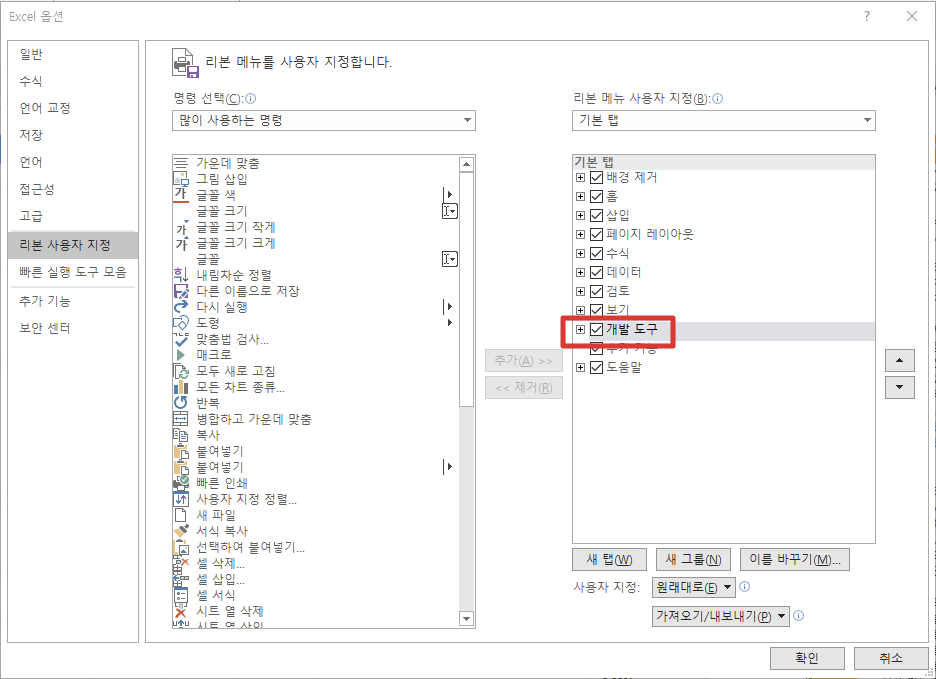Viewport: 936px width, 679px height.
Task: Open the 고급 options category
Action: [x=73, y=216]
